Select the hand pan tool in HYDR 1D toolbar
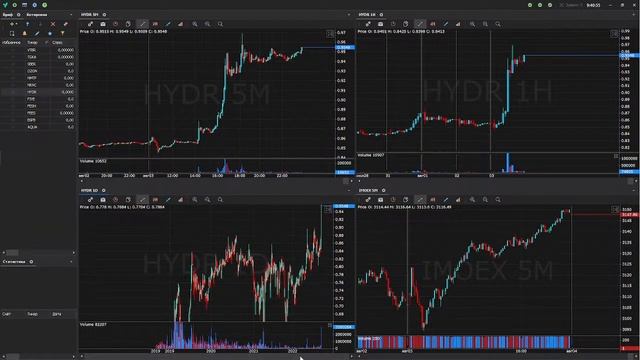 click(128, 200)
